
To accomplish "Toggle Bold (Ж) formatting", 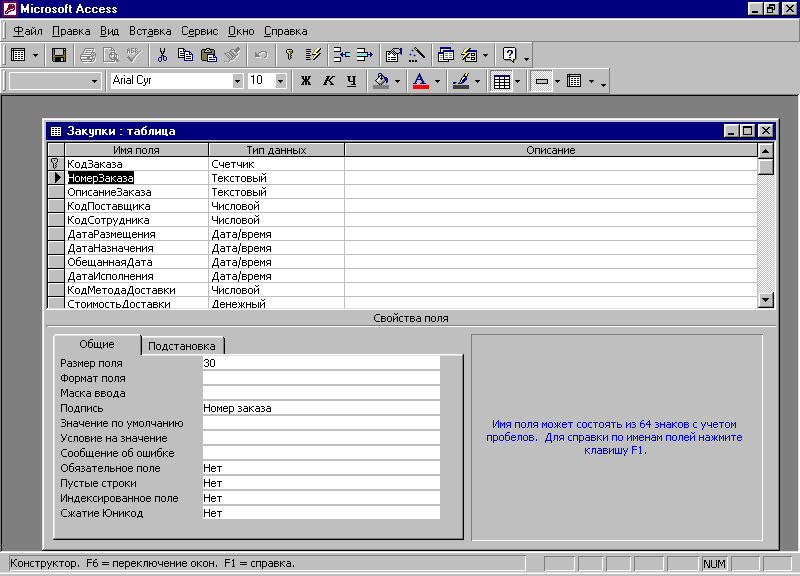I will [306, 81].
